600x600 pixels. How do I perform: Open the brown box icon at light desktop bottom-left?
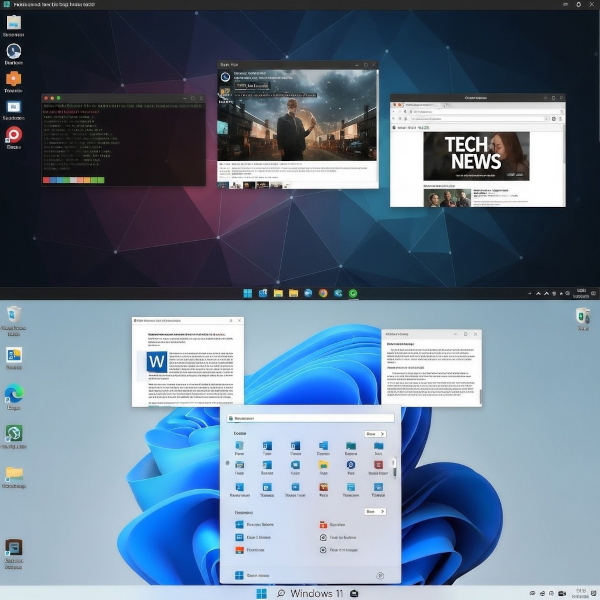[14, 548]
